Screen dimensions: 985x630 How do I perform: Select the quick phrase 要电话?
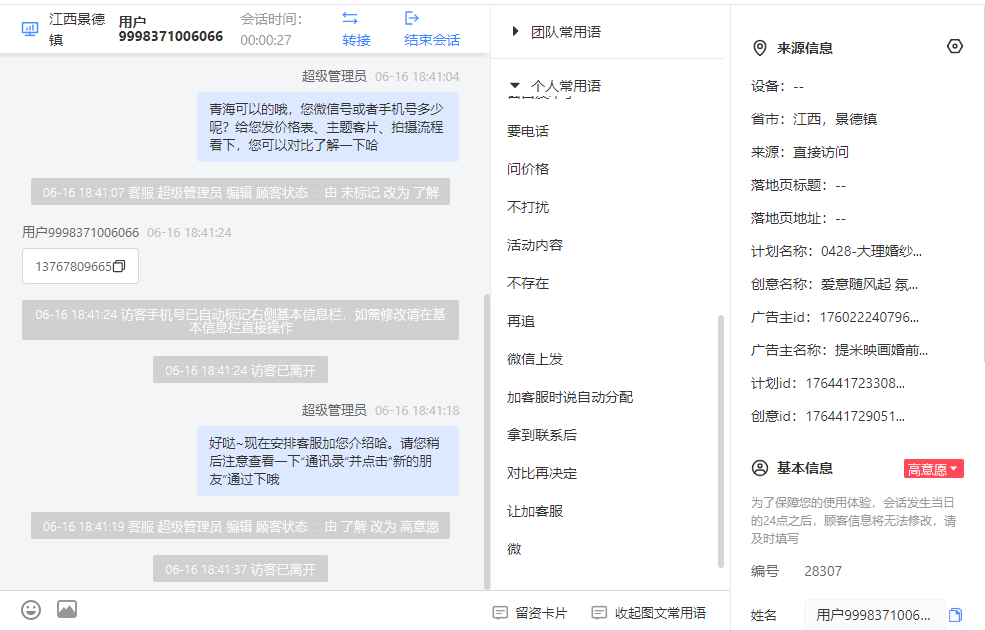click(528, 131)
